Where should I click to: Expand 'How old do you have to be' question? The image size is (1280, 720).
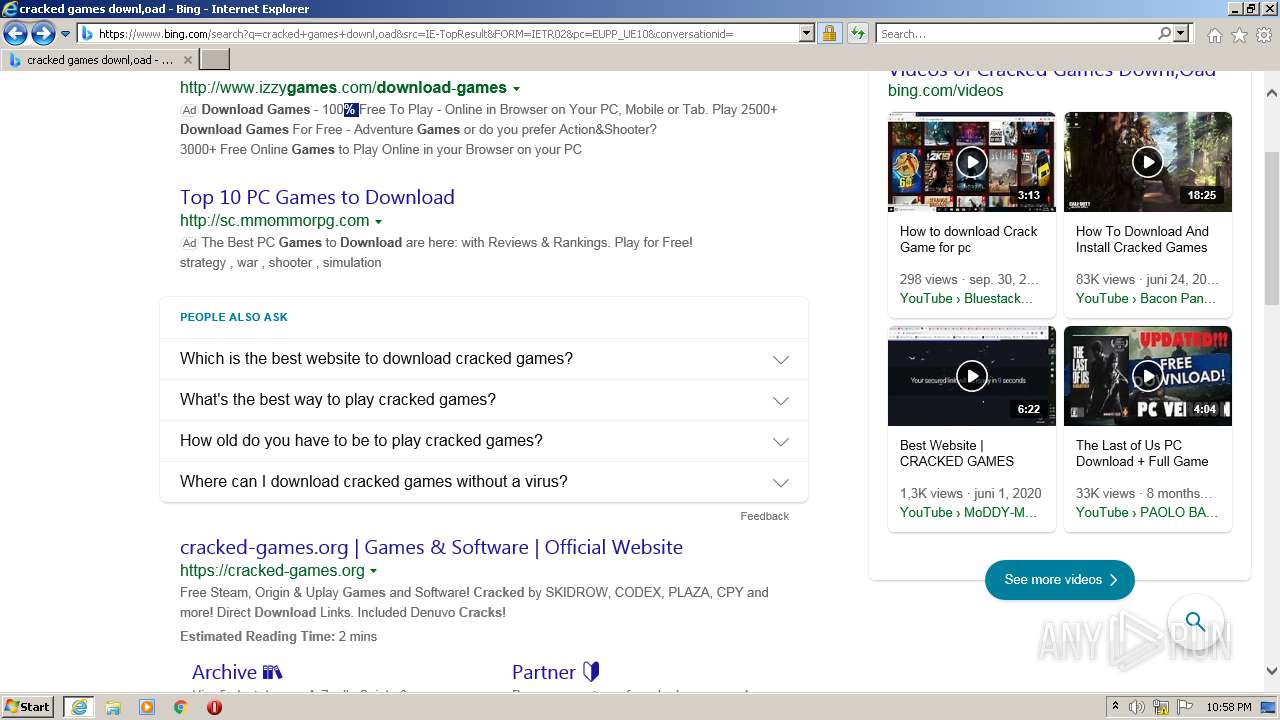coord(484,441)
